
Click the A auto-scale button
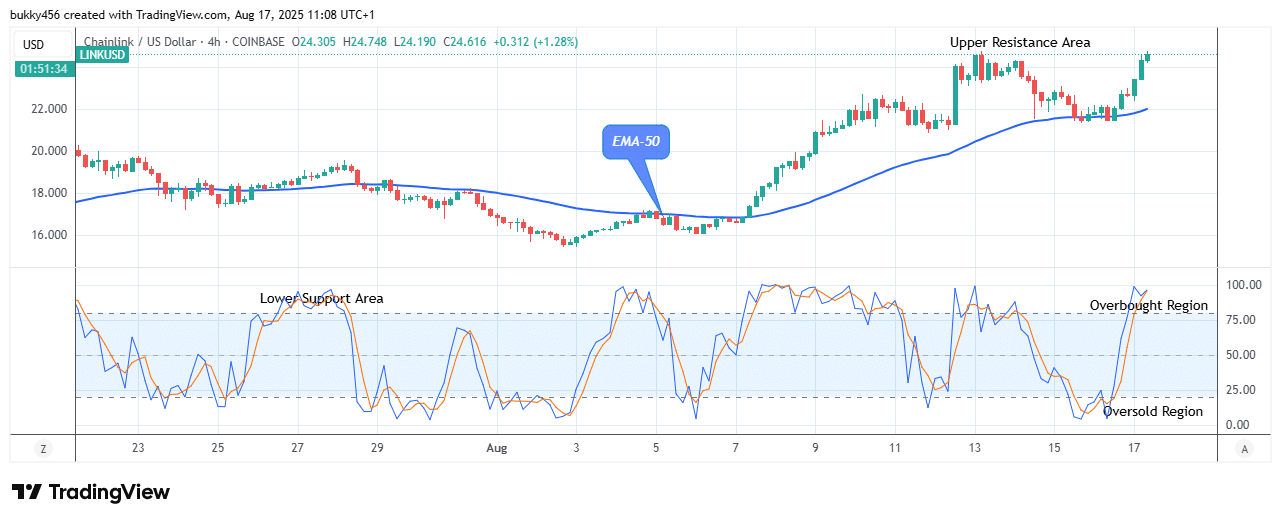click(1244, 450)
